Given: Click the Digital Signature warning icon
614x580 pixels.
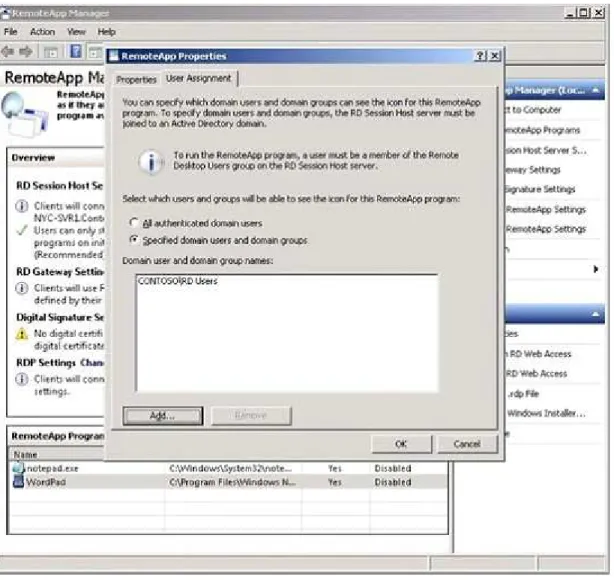Looking at the screenshot, I should tap(22, 334).
